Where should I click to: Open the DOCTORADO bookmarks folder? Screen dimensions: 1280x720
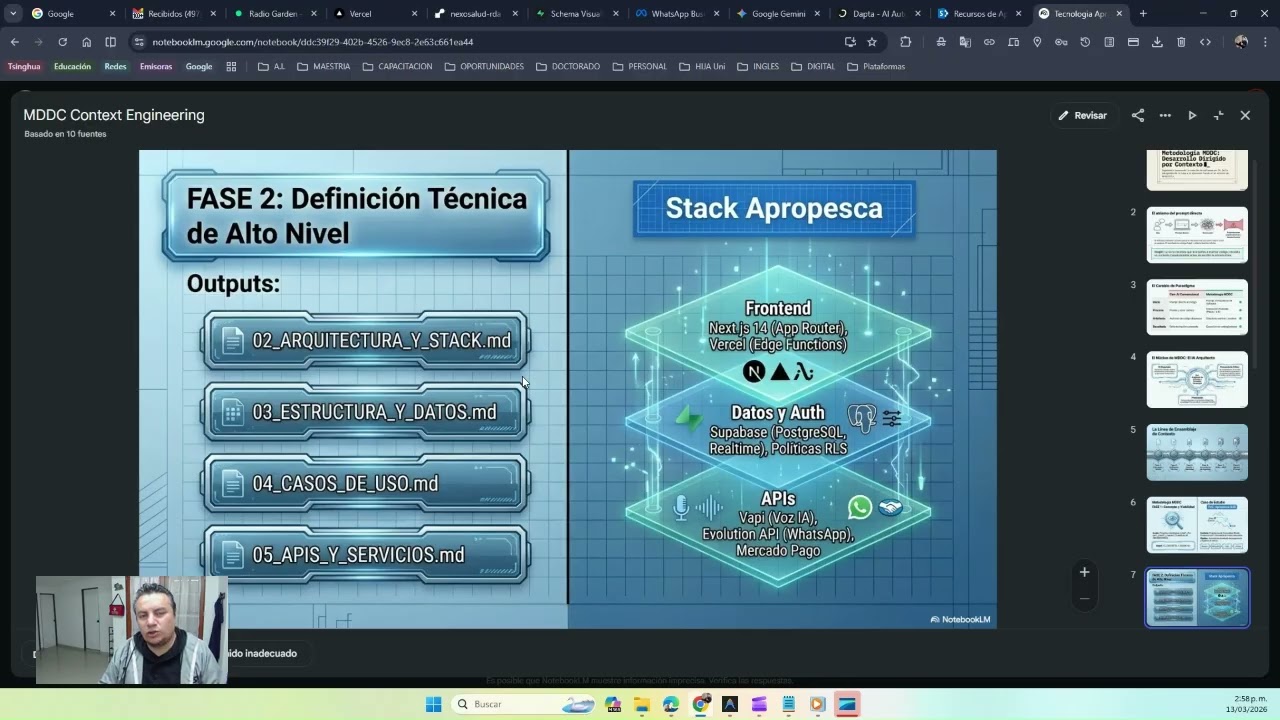coord(567,67)
